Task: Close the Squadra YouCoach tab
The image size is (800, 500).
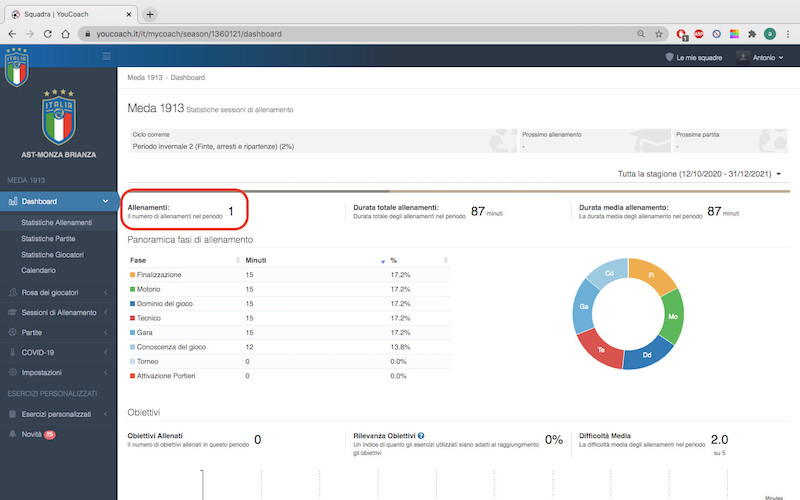Action: click(129, 14)
